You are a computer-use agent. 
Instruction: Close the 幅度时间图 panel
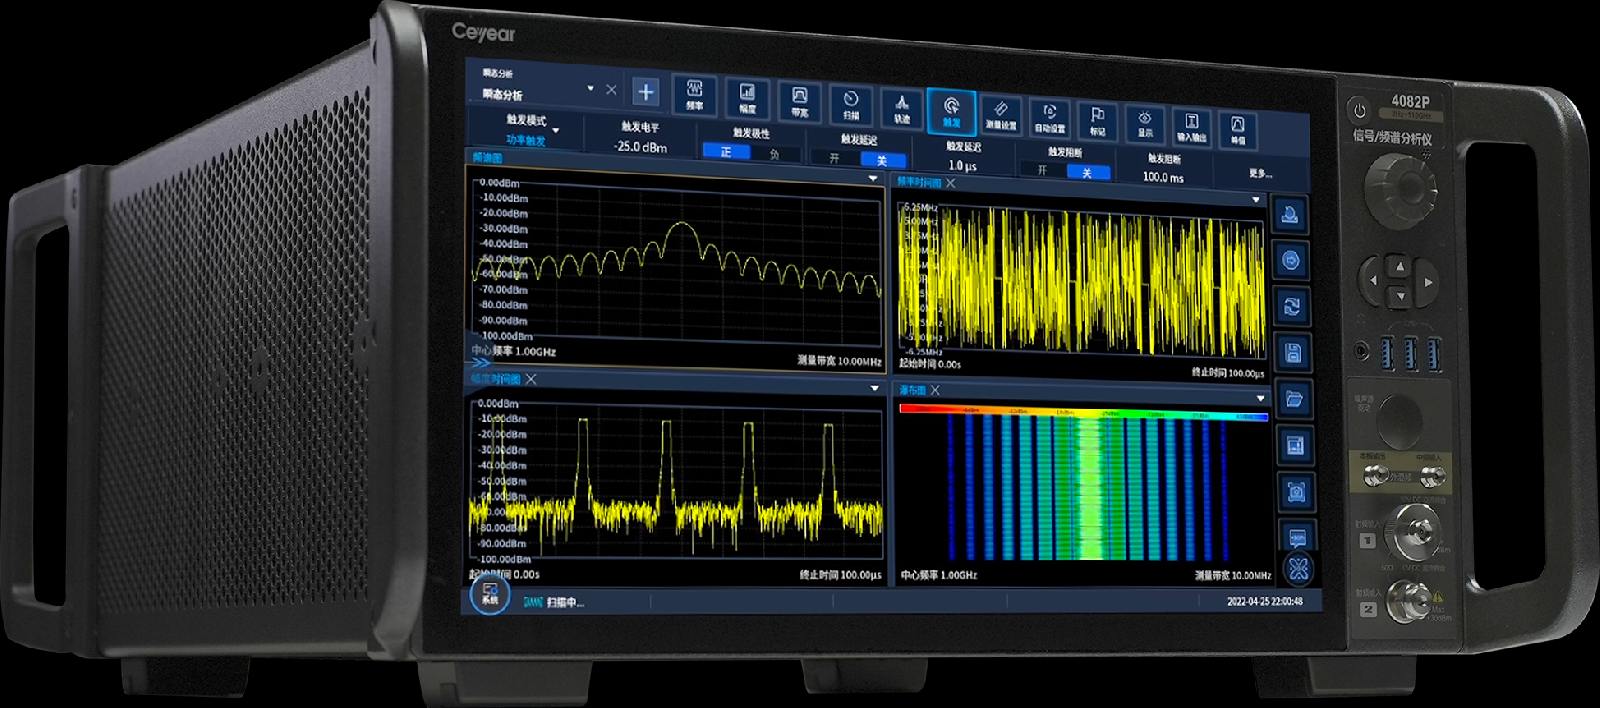pyautogui.click(x=531, y=380)
